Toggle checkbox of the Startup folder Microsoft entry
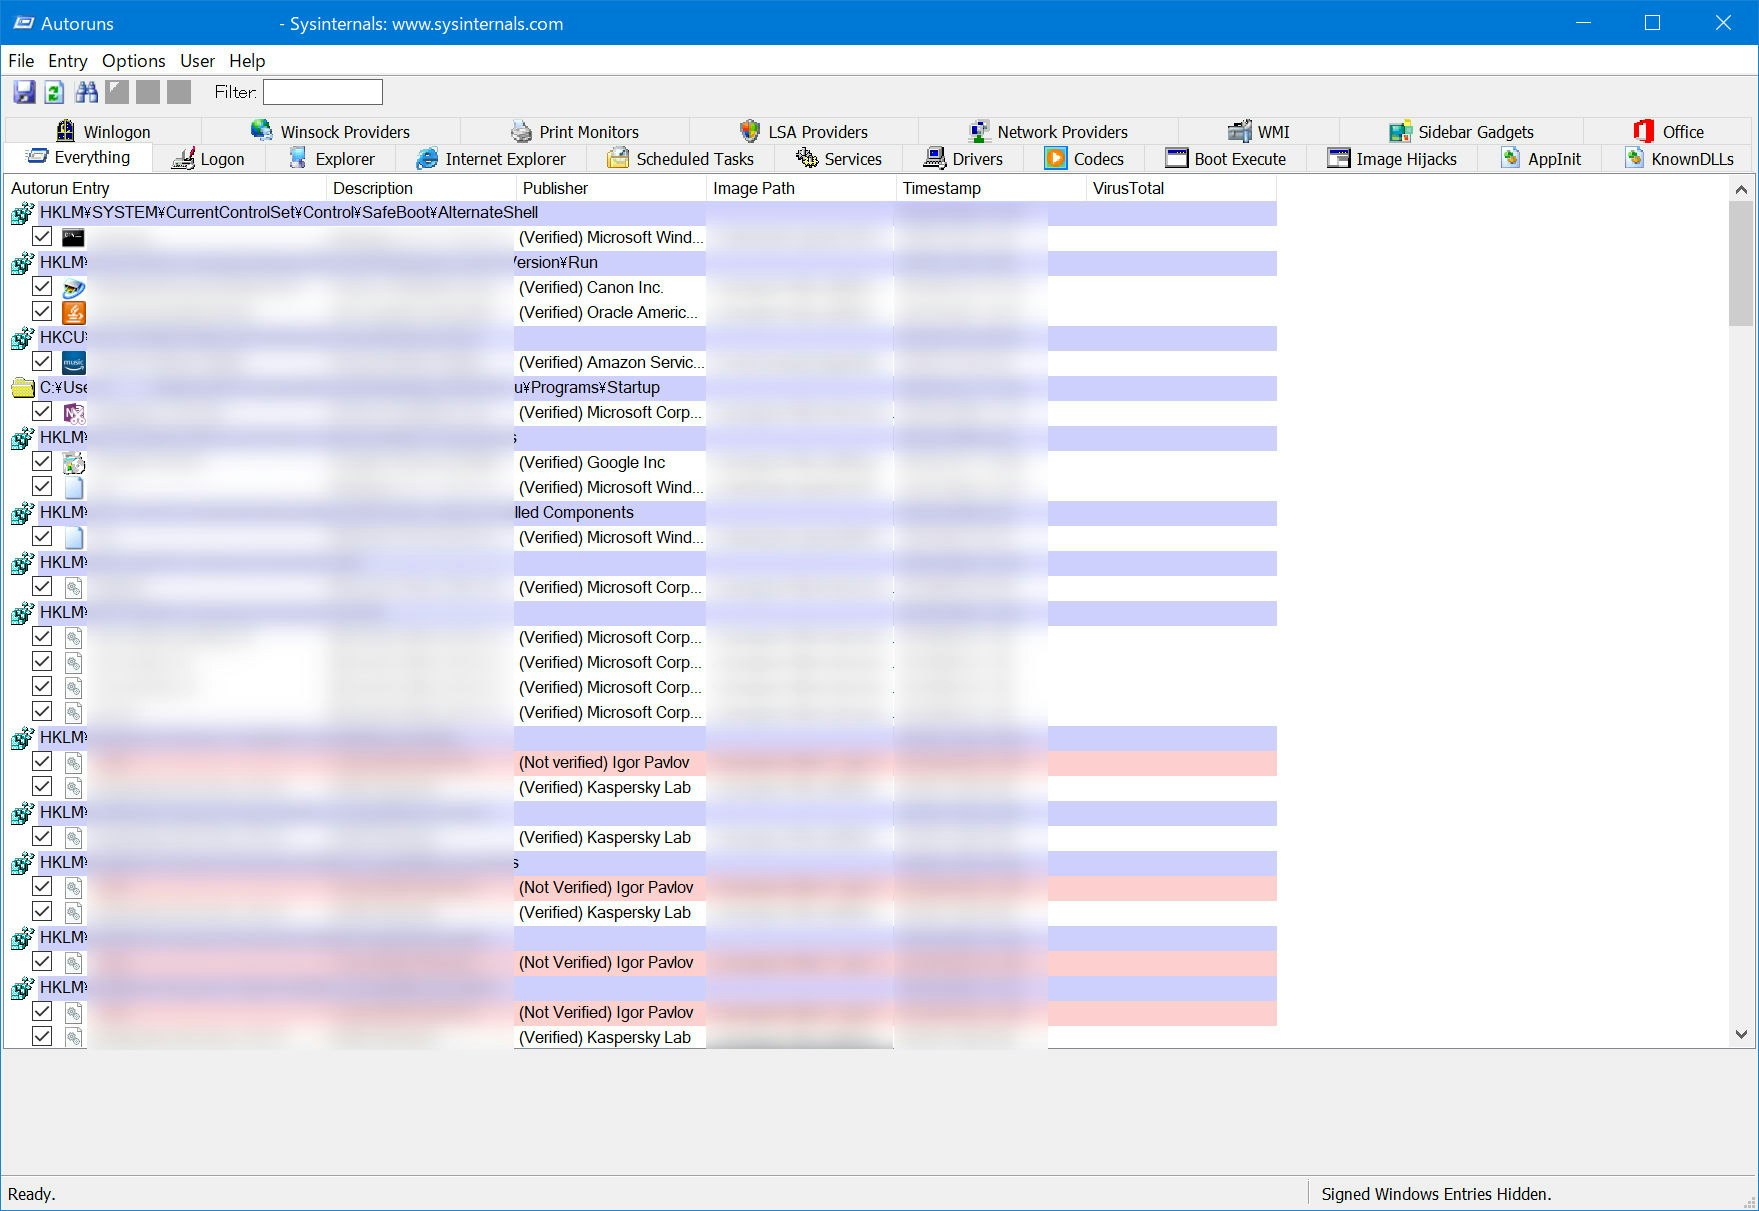This screenshot has height=1211, width=1759. (42, 412)
